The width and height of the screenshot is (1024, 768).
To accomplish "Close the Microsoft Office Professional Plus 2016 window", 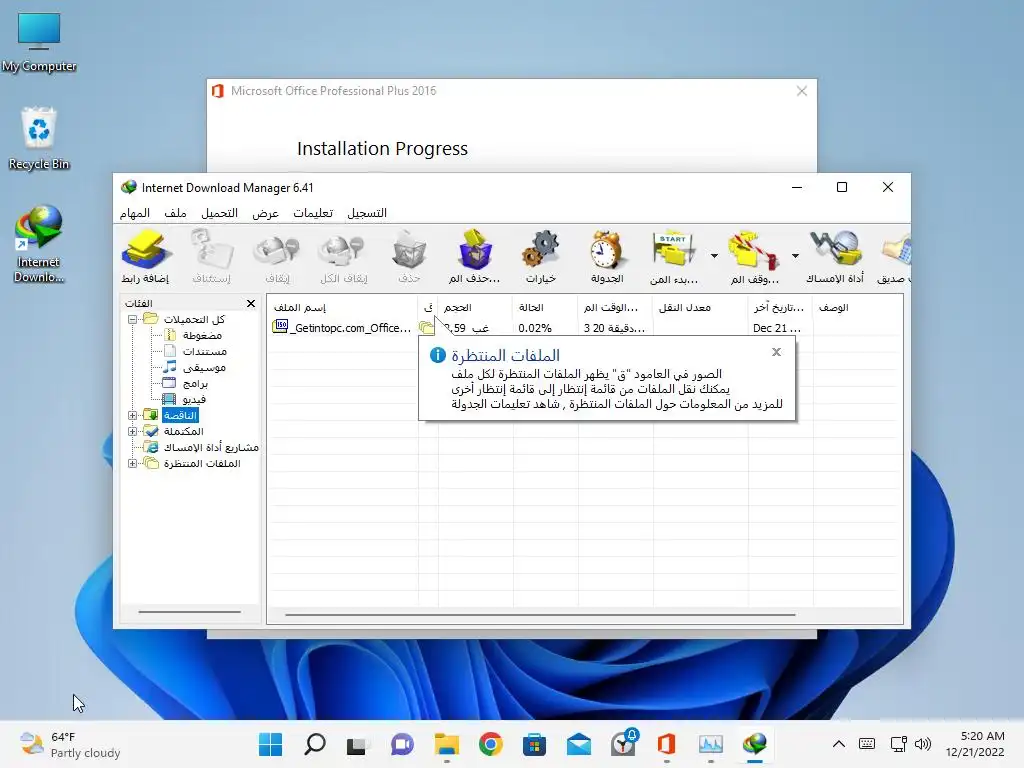I will [x=802, y=91].
